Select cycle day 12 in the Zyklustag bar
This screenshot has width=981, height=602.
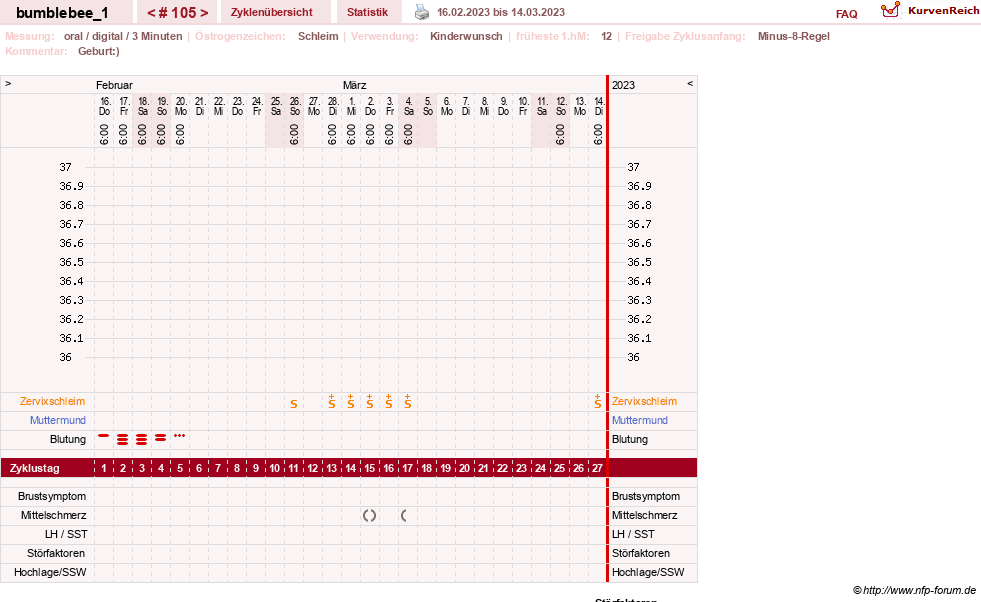(312, 468)
